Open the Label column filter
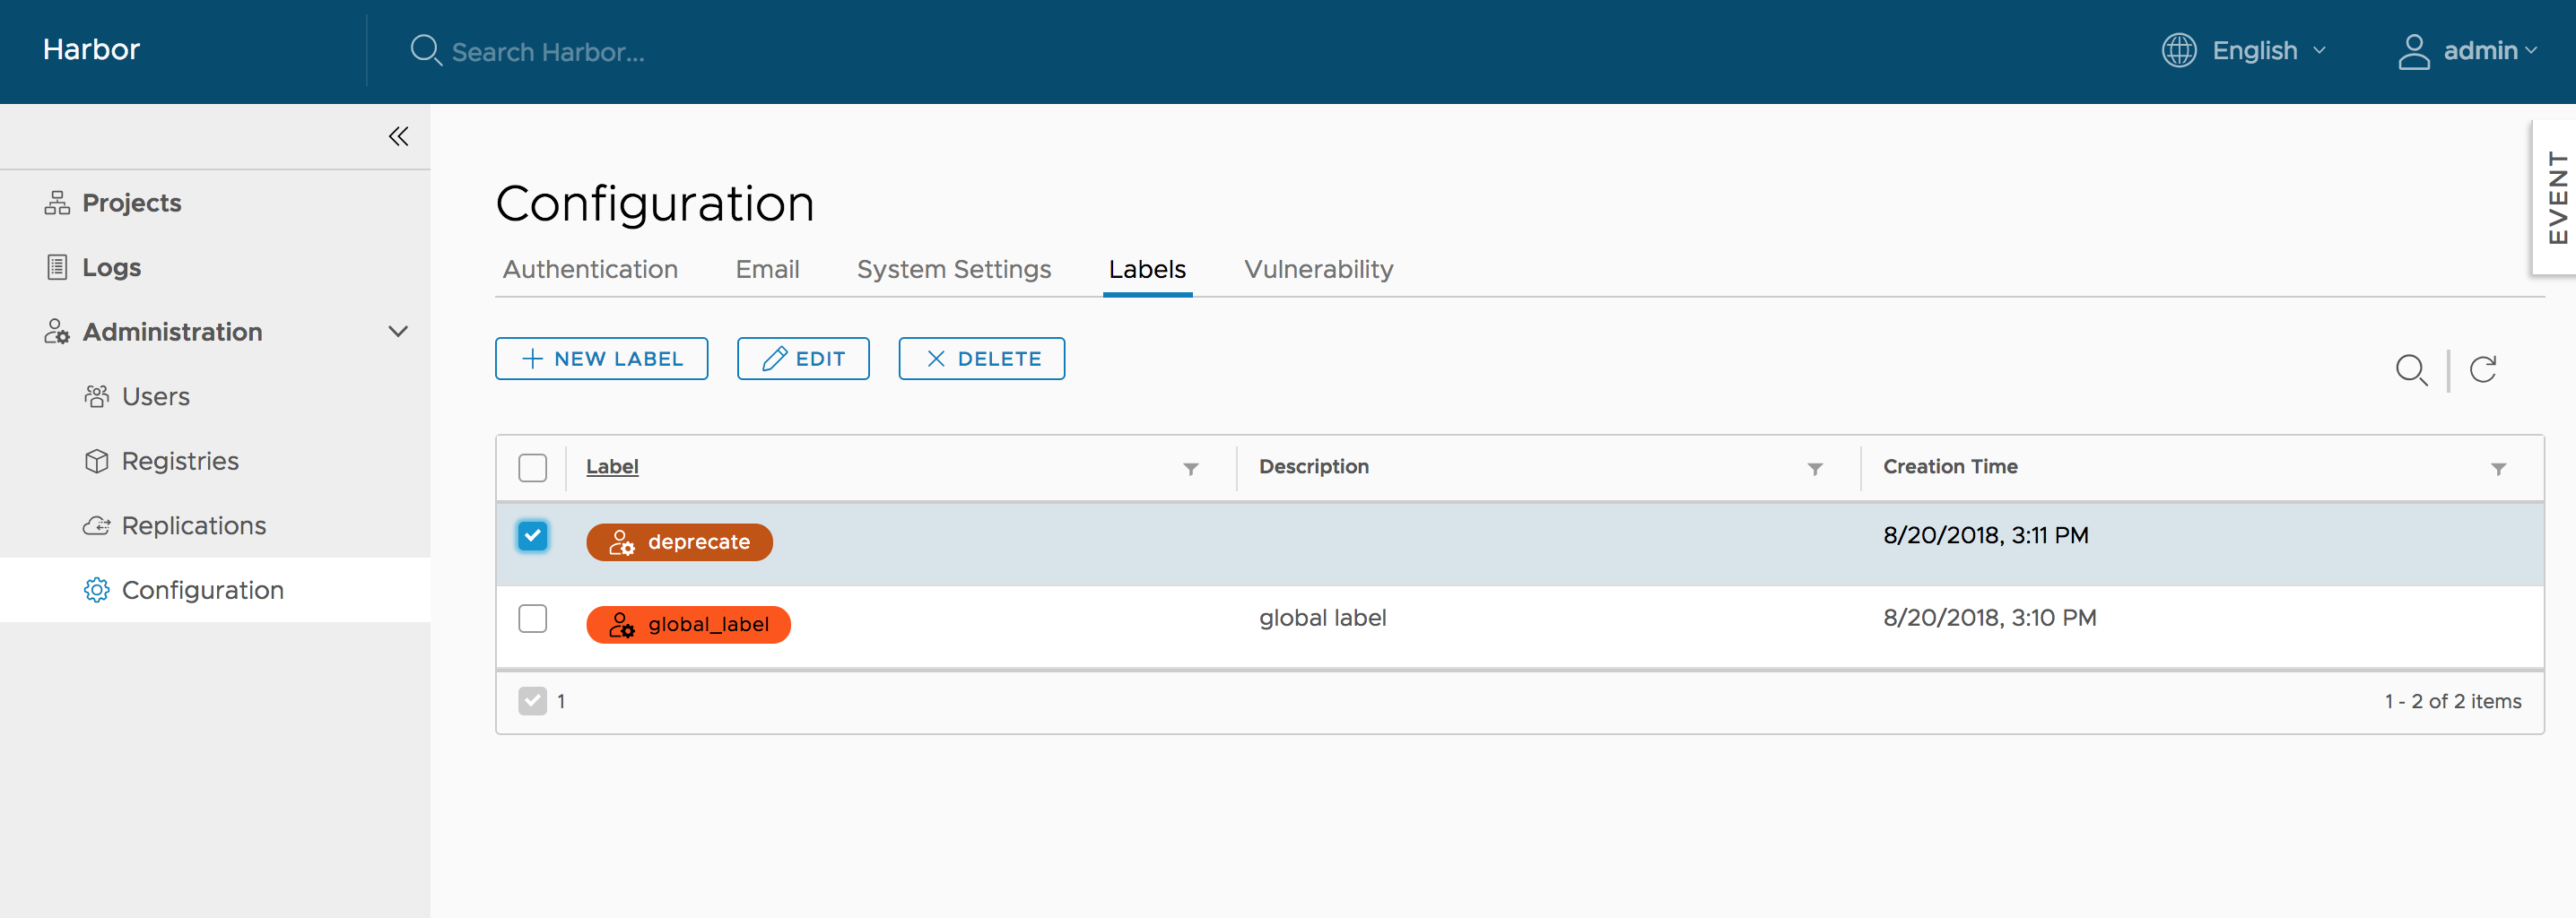Viewport: 2576px width, 918px height. pos(1190,468)
